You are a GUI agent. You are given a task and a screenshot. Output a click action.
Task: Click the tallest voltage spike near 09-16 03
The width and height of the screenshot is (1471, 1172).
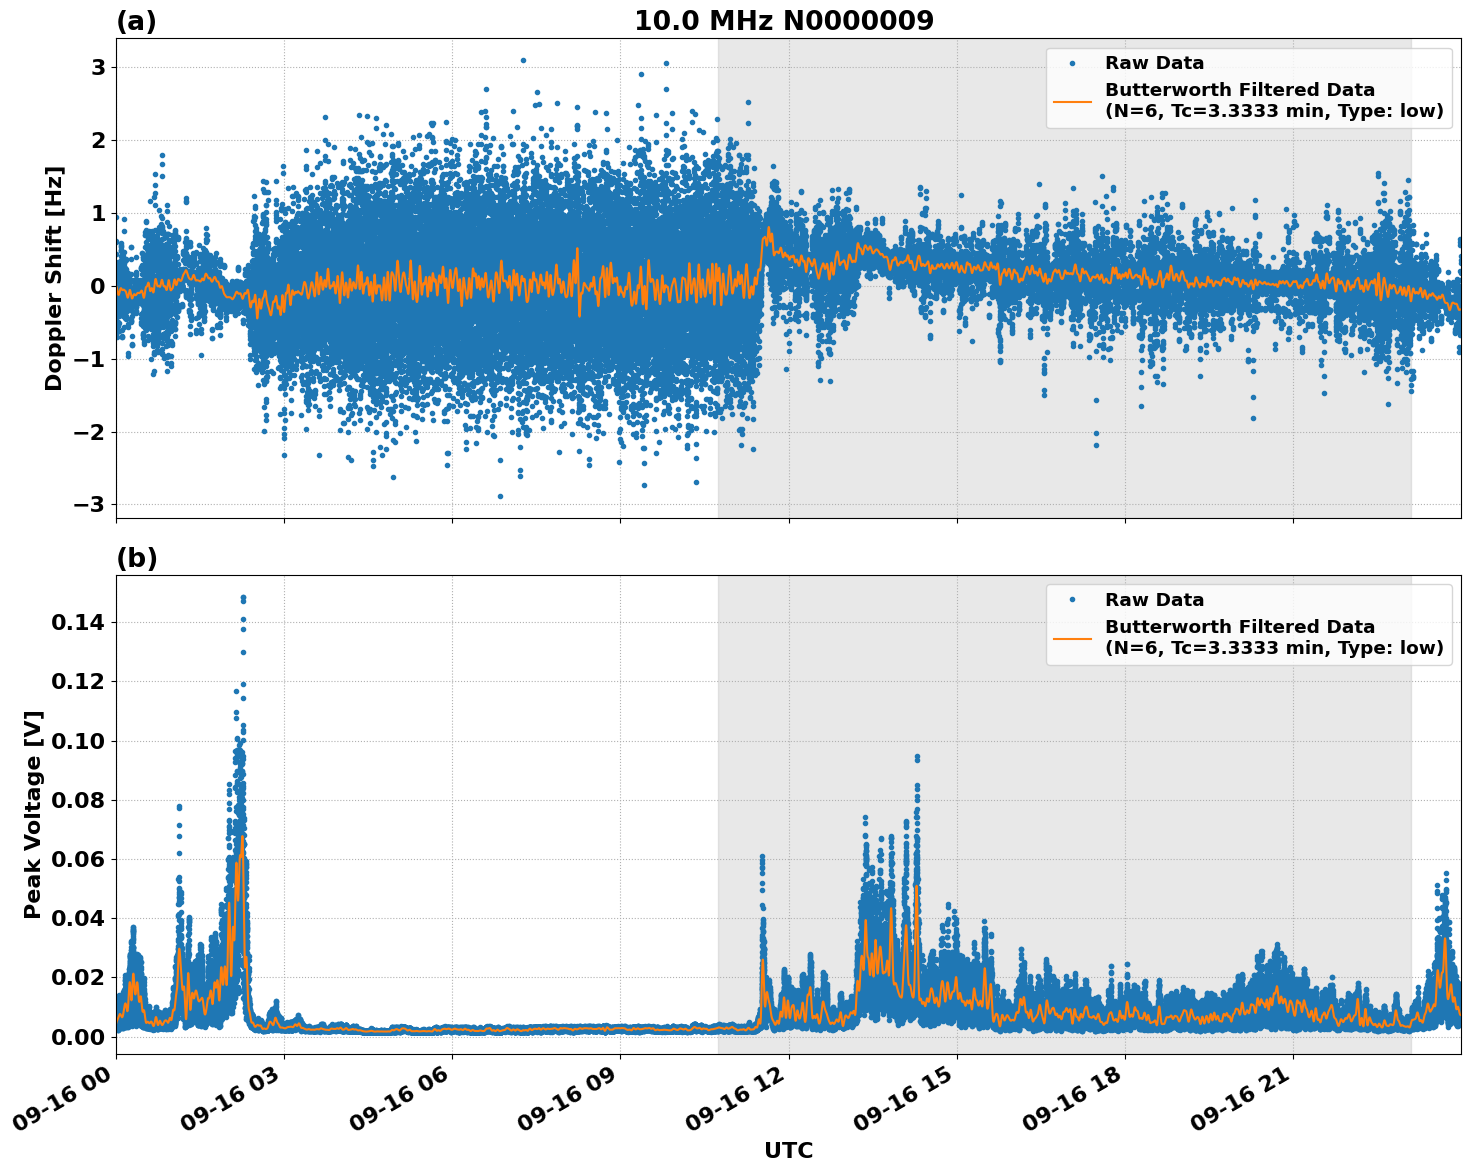pyautogui.click(x=242, y=600)
